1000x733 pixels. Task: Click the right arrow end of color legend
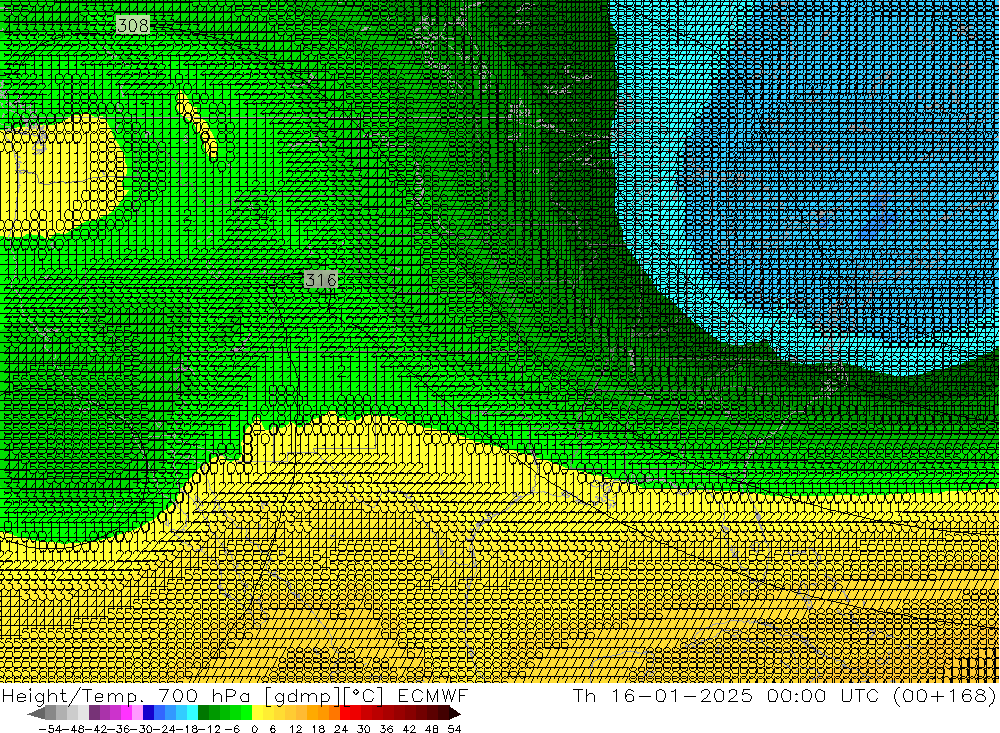455,714
